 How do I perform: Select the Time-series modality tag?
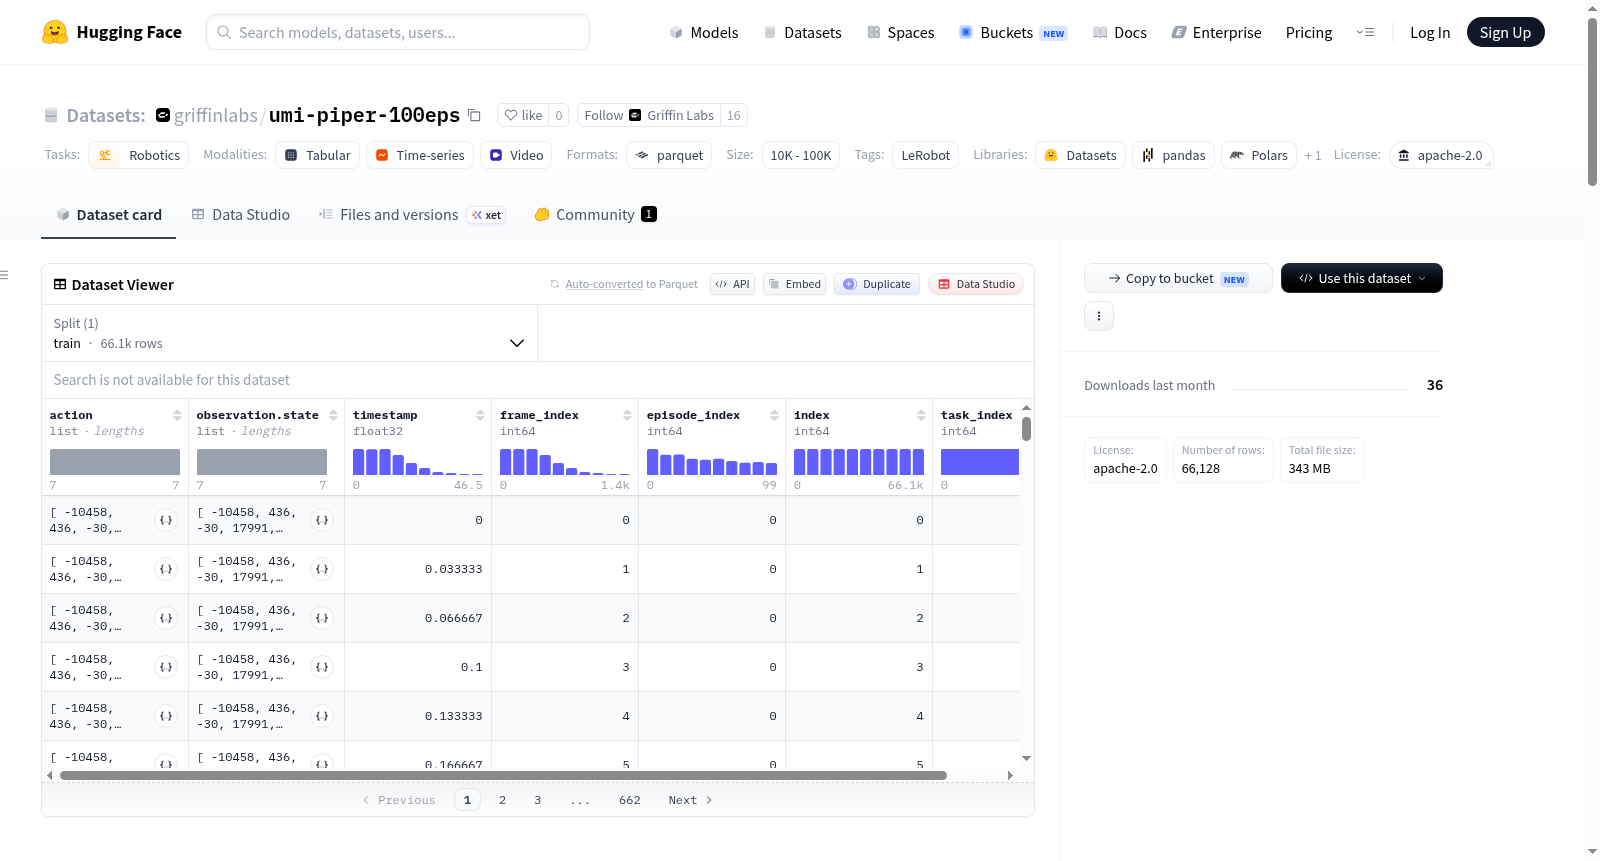(420, 155)
